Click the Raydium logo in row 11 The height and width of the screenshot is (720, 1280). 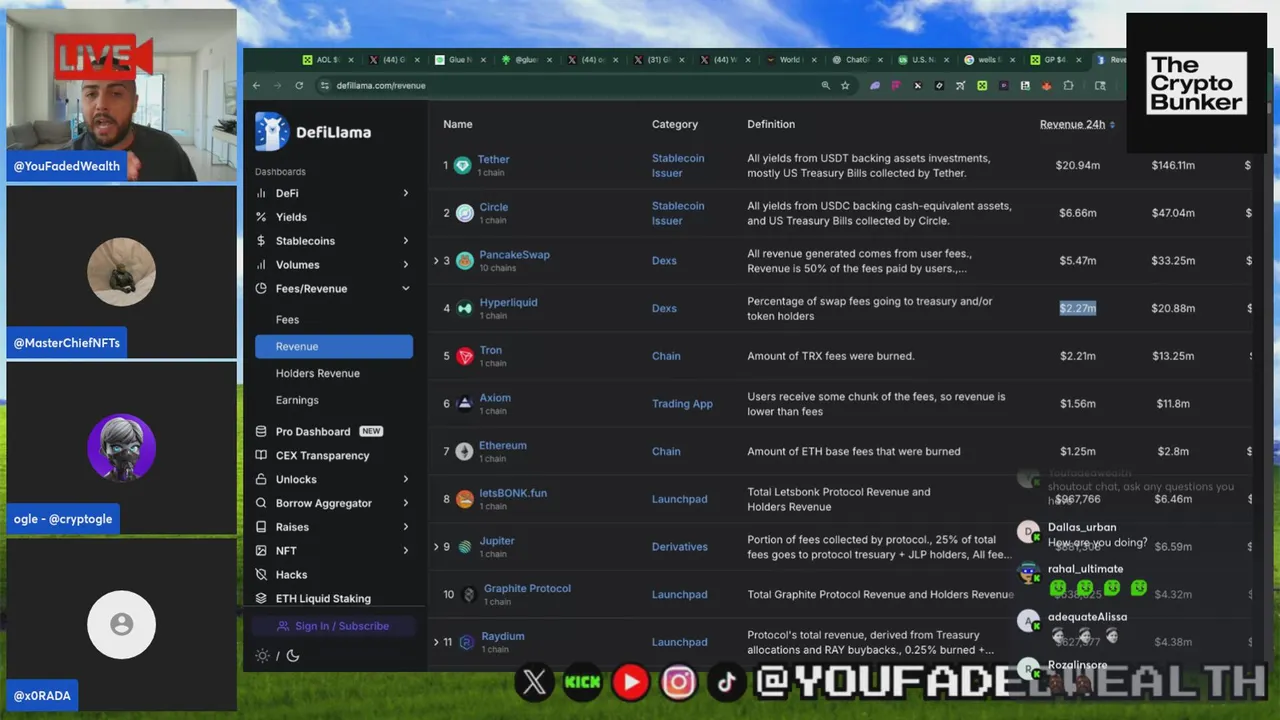tap(466, 642)
